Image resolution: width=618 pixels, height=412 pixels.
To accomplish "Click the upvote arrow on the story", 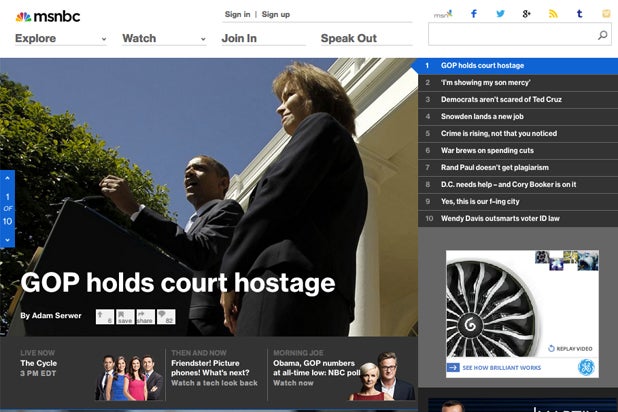I will click(x=105, y=316).
